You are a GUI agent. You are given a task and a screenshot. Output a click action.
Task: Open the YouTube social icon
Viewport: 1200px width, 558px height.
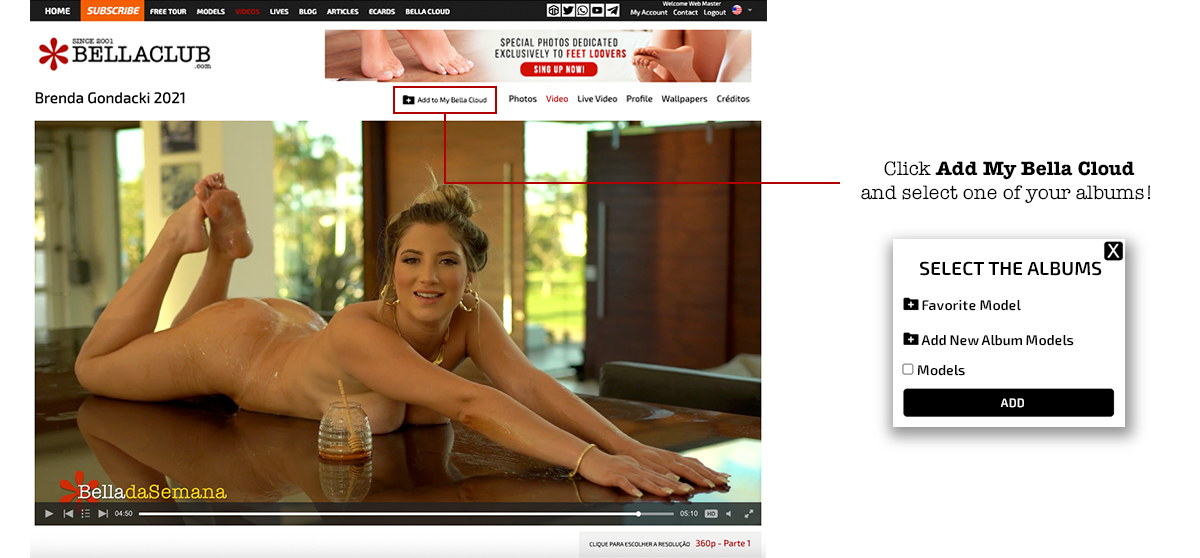[x=598, y=11]
